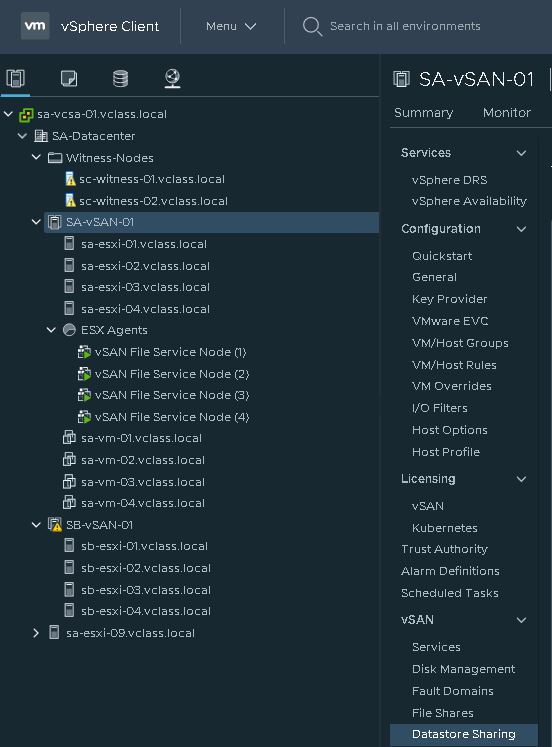
Task: Click the host icon of sb-esxi-02.vclass.local
Action: pos(69,568)
